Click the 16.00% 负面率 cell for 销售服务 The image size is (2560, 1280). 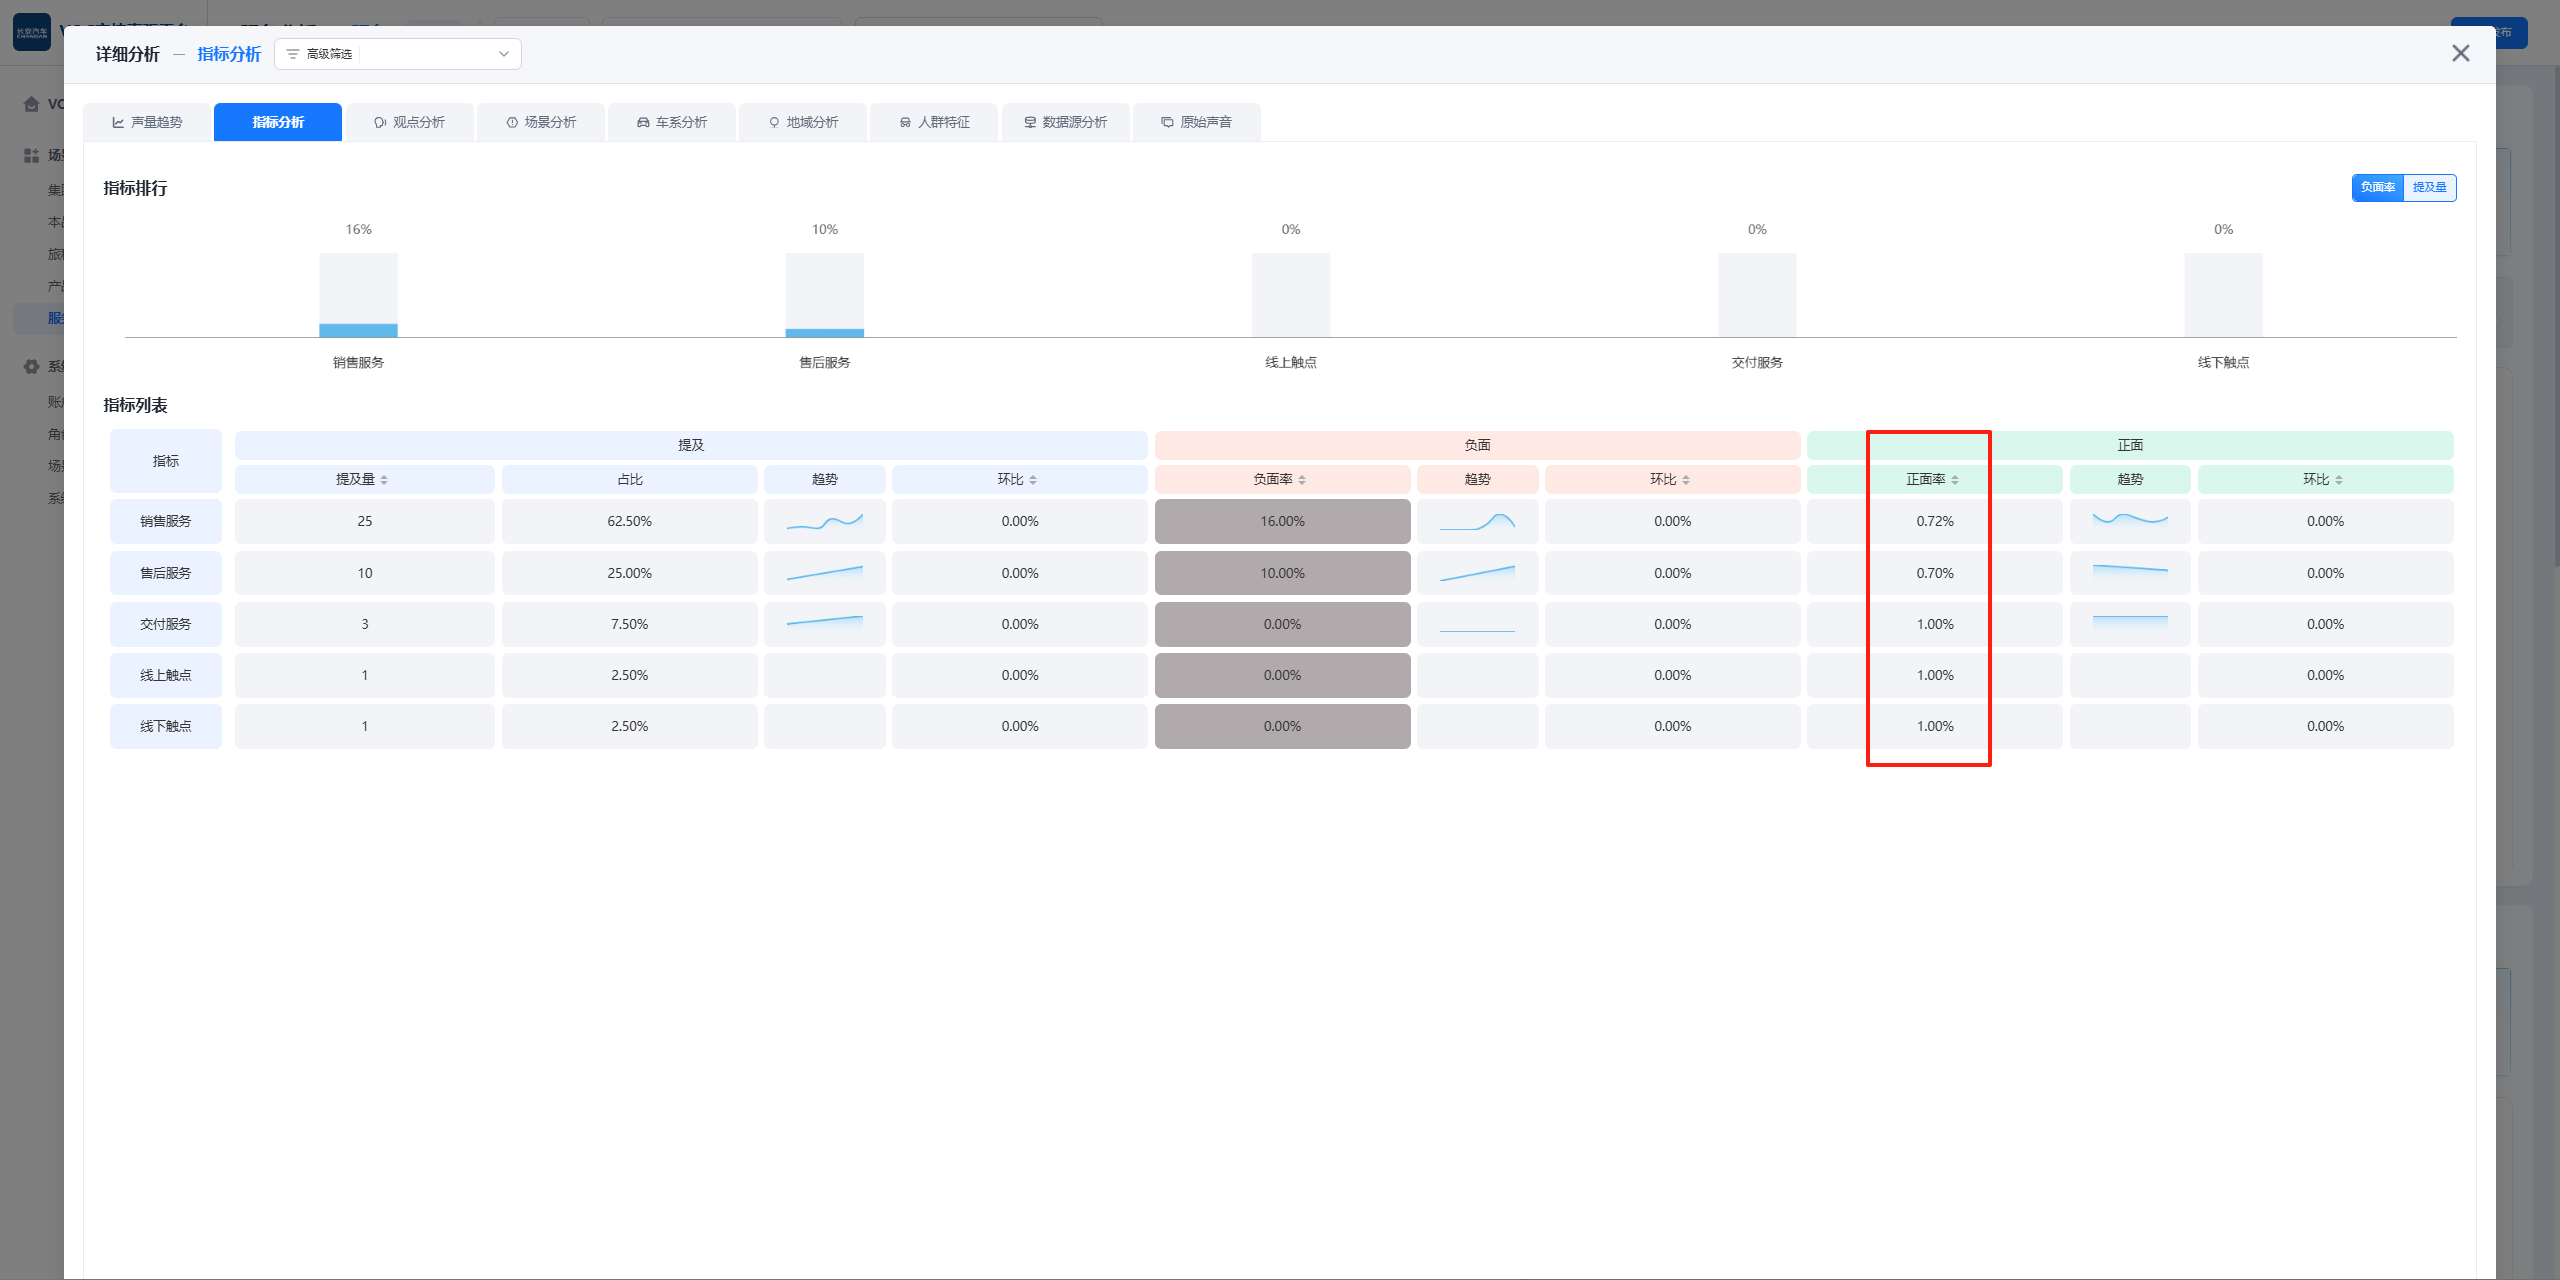pyautogui.click(x=1282, y=521)
